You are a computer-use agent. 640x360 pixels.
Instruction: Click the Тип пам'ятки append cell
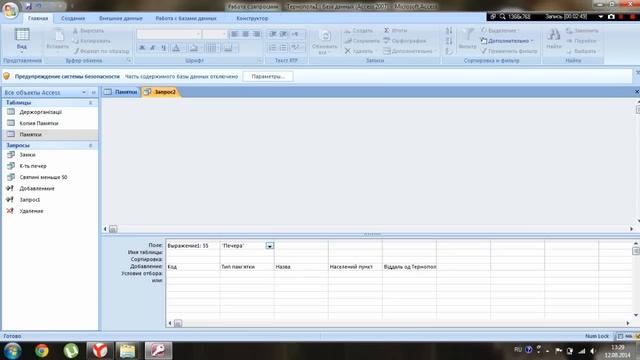247,267
